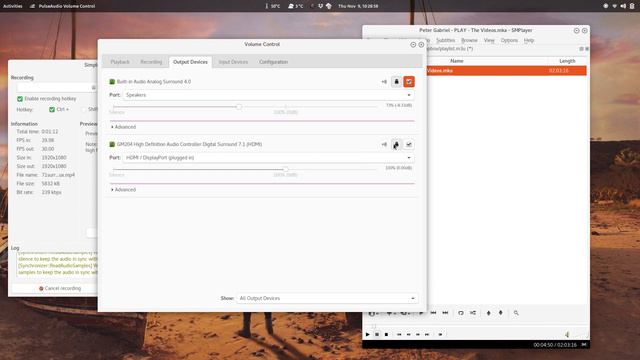Click SMPlayer pause button
This screenshot has height=360, width=640.
click(x=377, y=334)
